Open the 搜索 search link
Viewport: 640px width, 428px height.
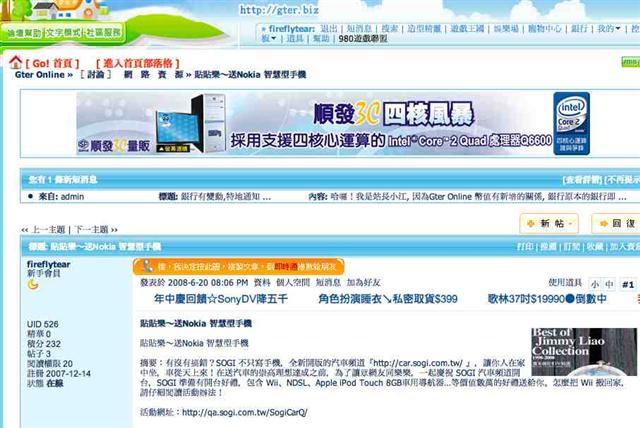[389, 29]
